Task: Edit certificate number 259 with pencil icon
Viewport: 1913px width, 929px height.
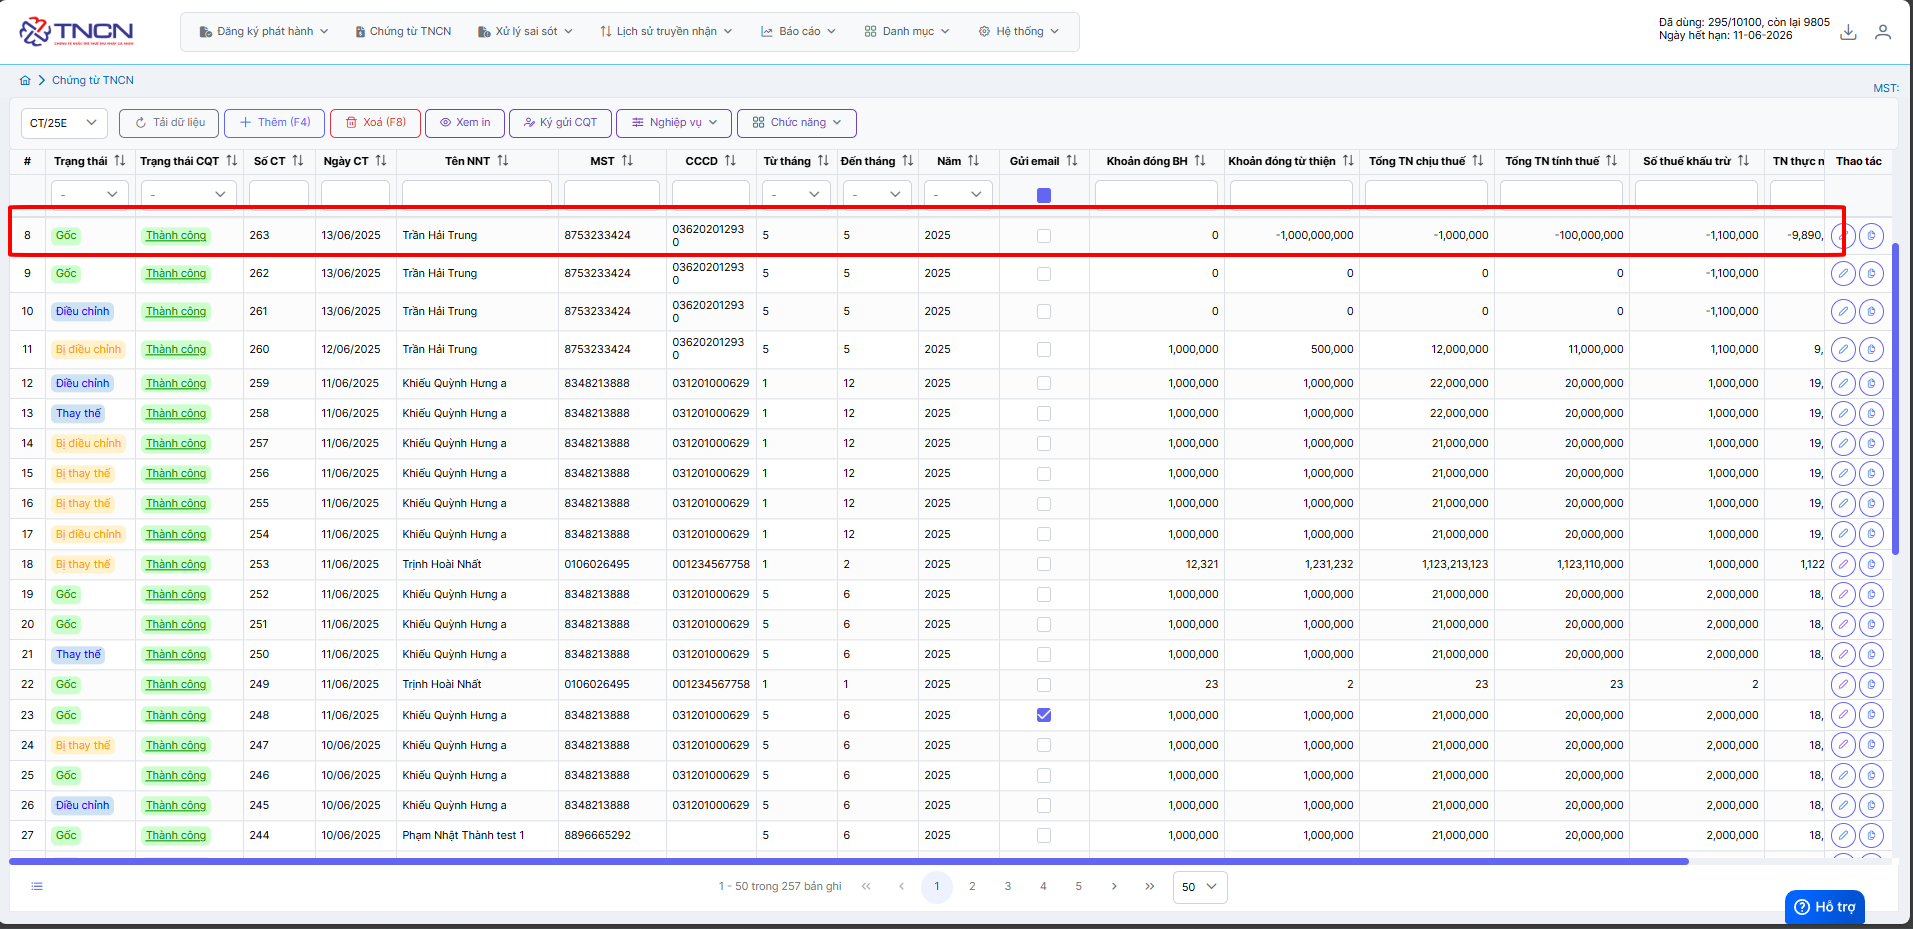Action: [1843, 384]
